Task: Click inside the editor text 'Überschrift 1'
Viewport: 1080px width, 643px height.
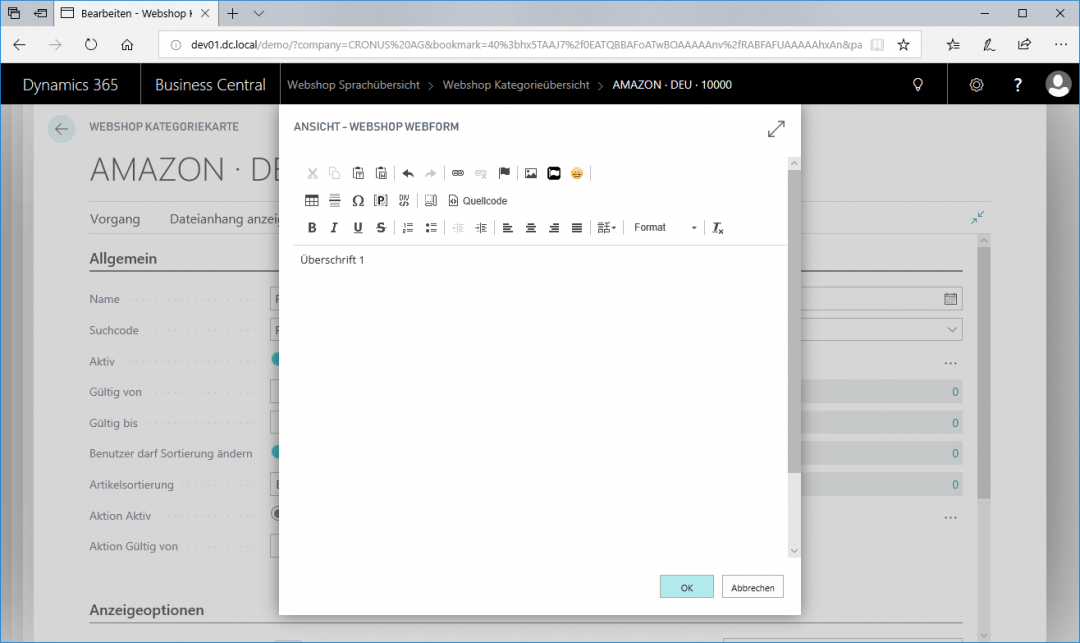Action: point(332,260)
